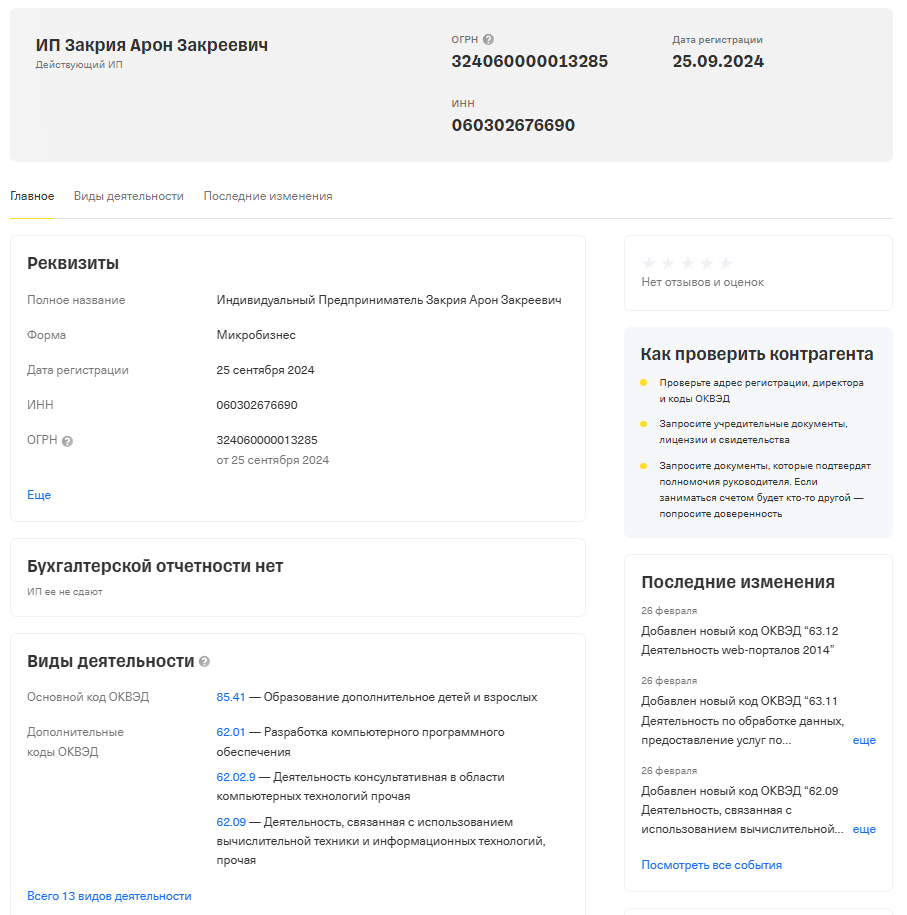907x915 pixels.
Task: Open Всего 13 видов деятельности link
Action: 109,896
